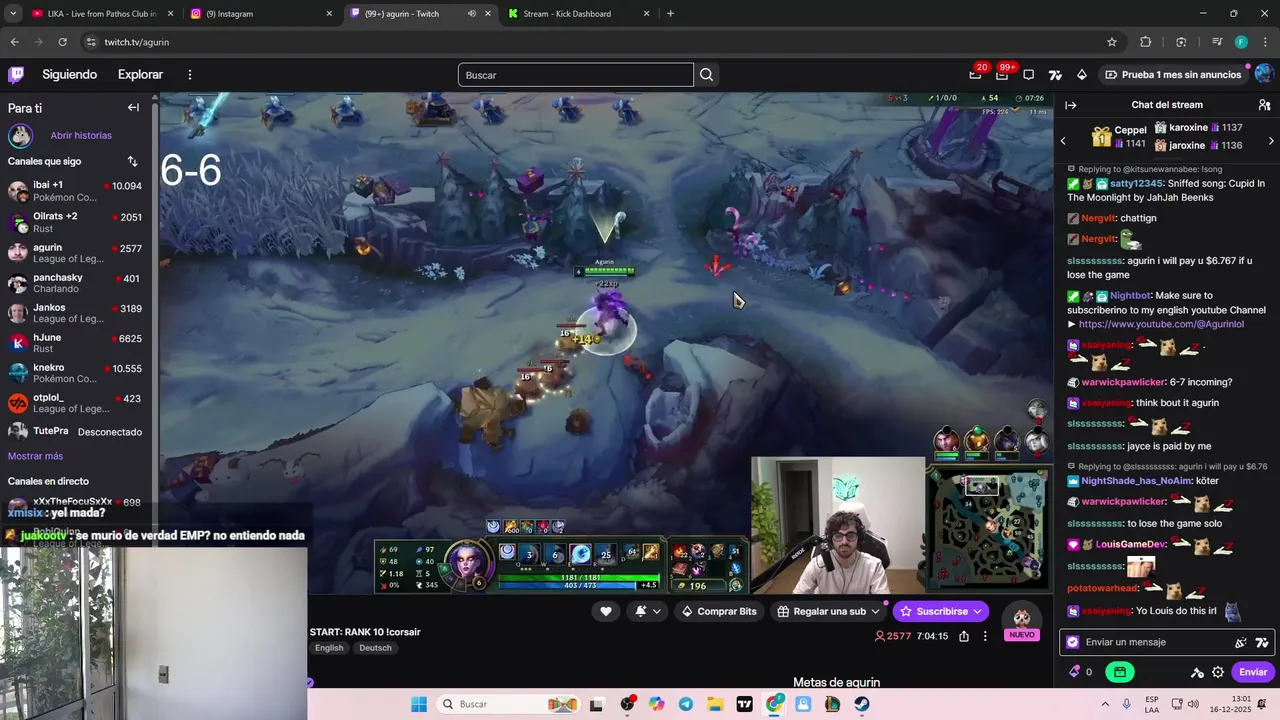Reload page with browser refresh button
Image resolution: width=1280 pixels, height=720 pixels.
coord(62,42)
